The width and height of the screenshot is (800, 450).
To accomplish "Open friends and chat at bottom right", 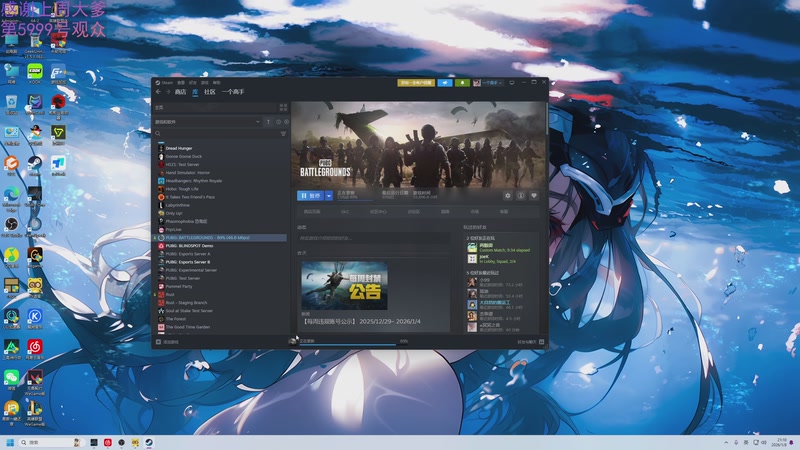I will pos(531,342).
